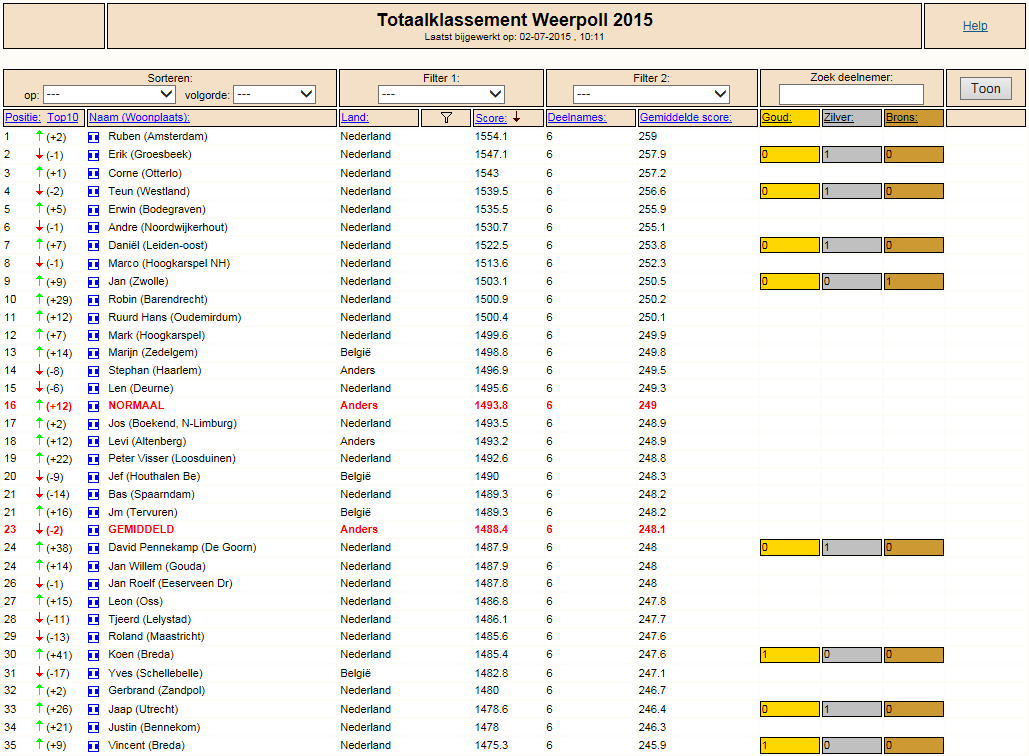Sort by Gemiddelde score column header

pyautogui.click(x=685, y=117)
